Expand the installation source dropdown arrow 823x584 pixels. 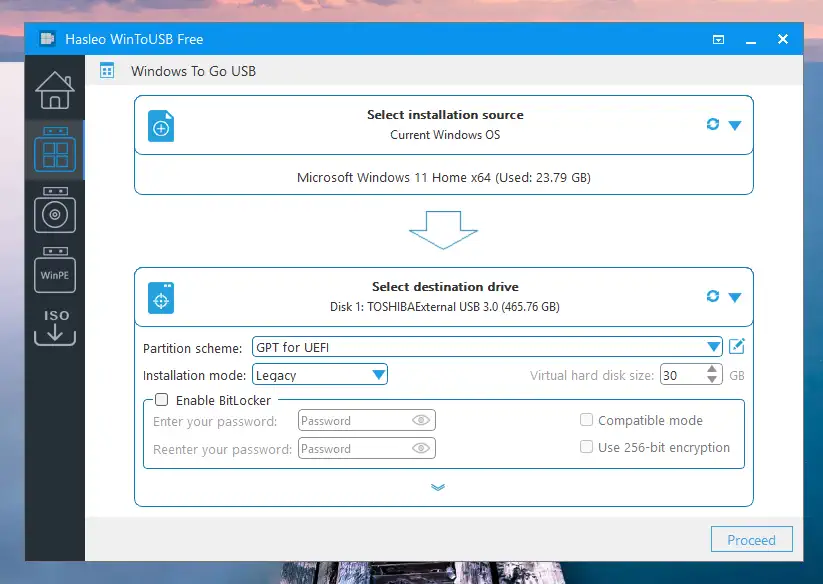click(x=735, y=125)
